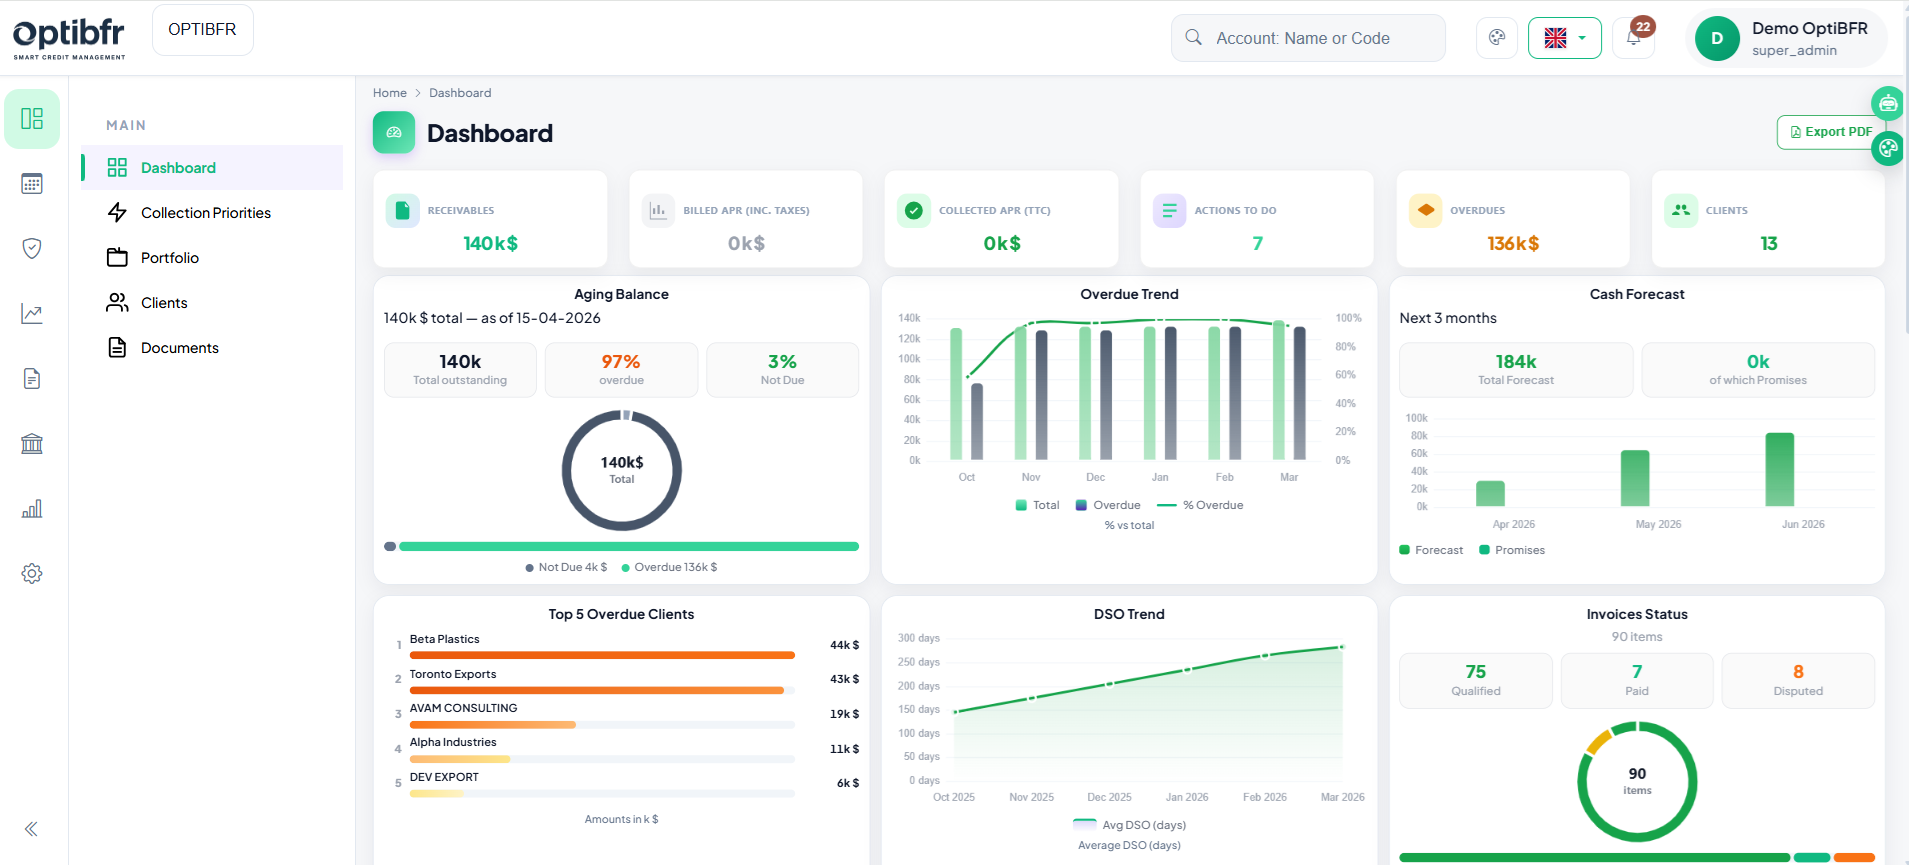Click the Home breadcrumb link
Viewport: 1909px width, 865px height.
389,93
